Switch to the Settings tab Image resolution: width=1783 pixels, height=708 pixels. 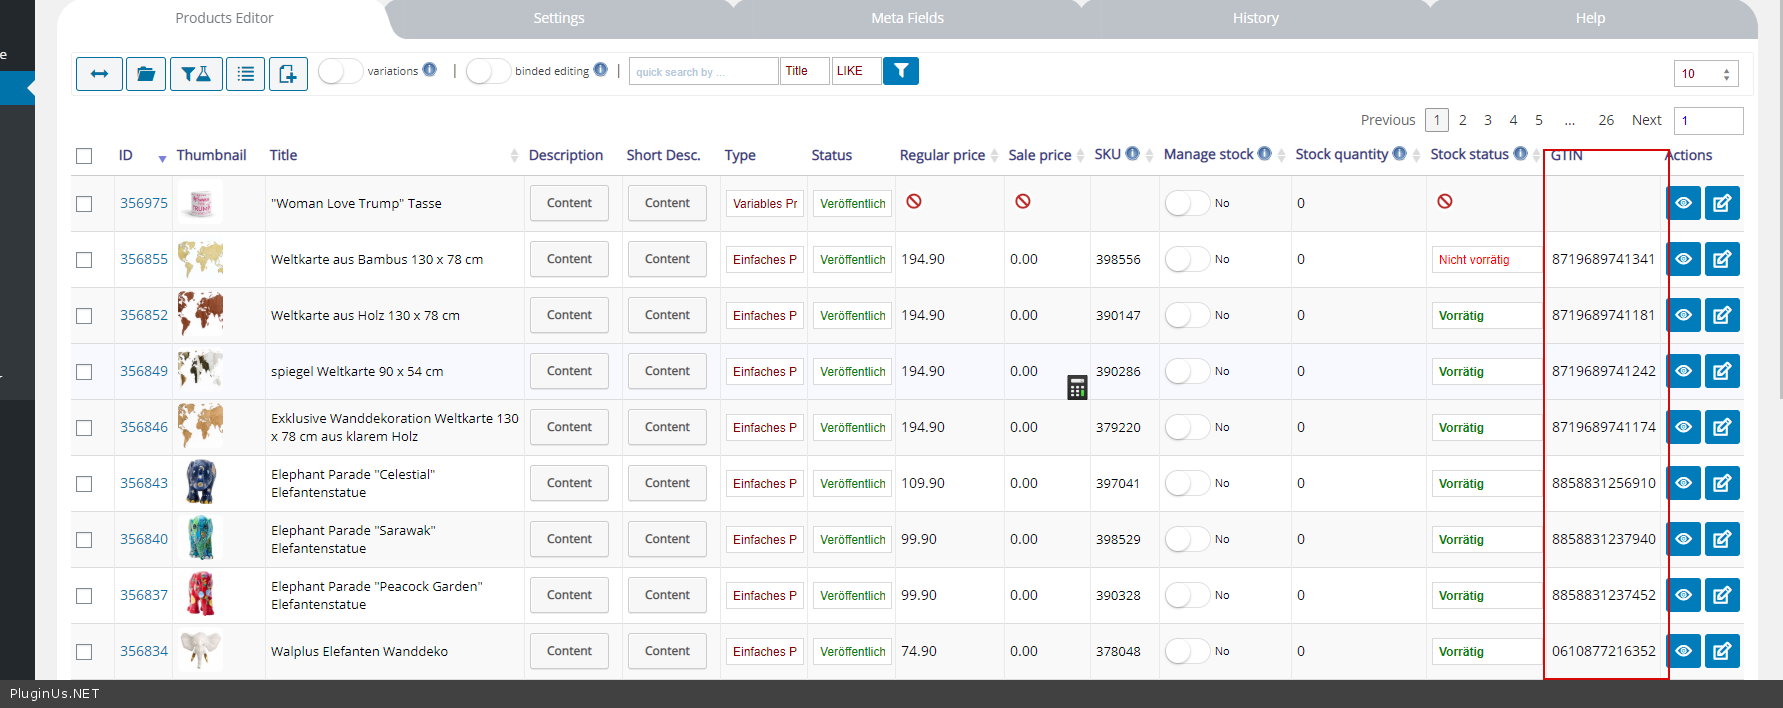(558, 18)
